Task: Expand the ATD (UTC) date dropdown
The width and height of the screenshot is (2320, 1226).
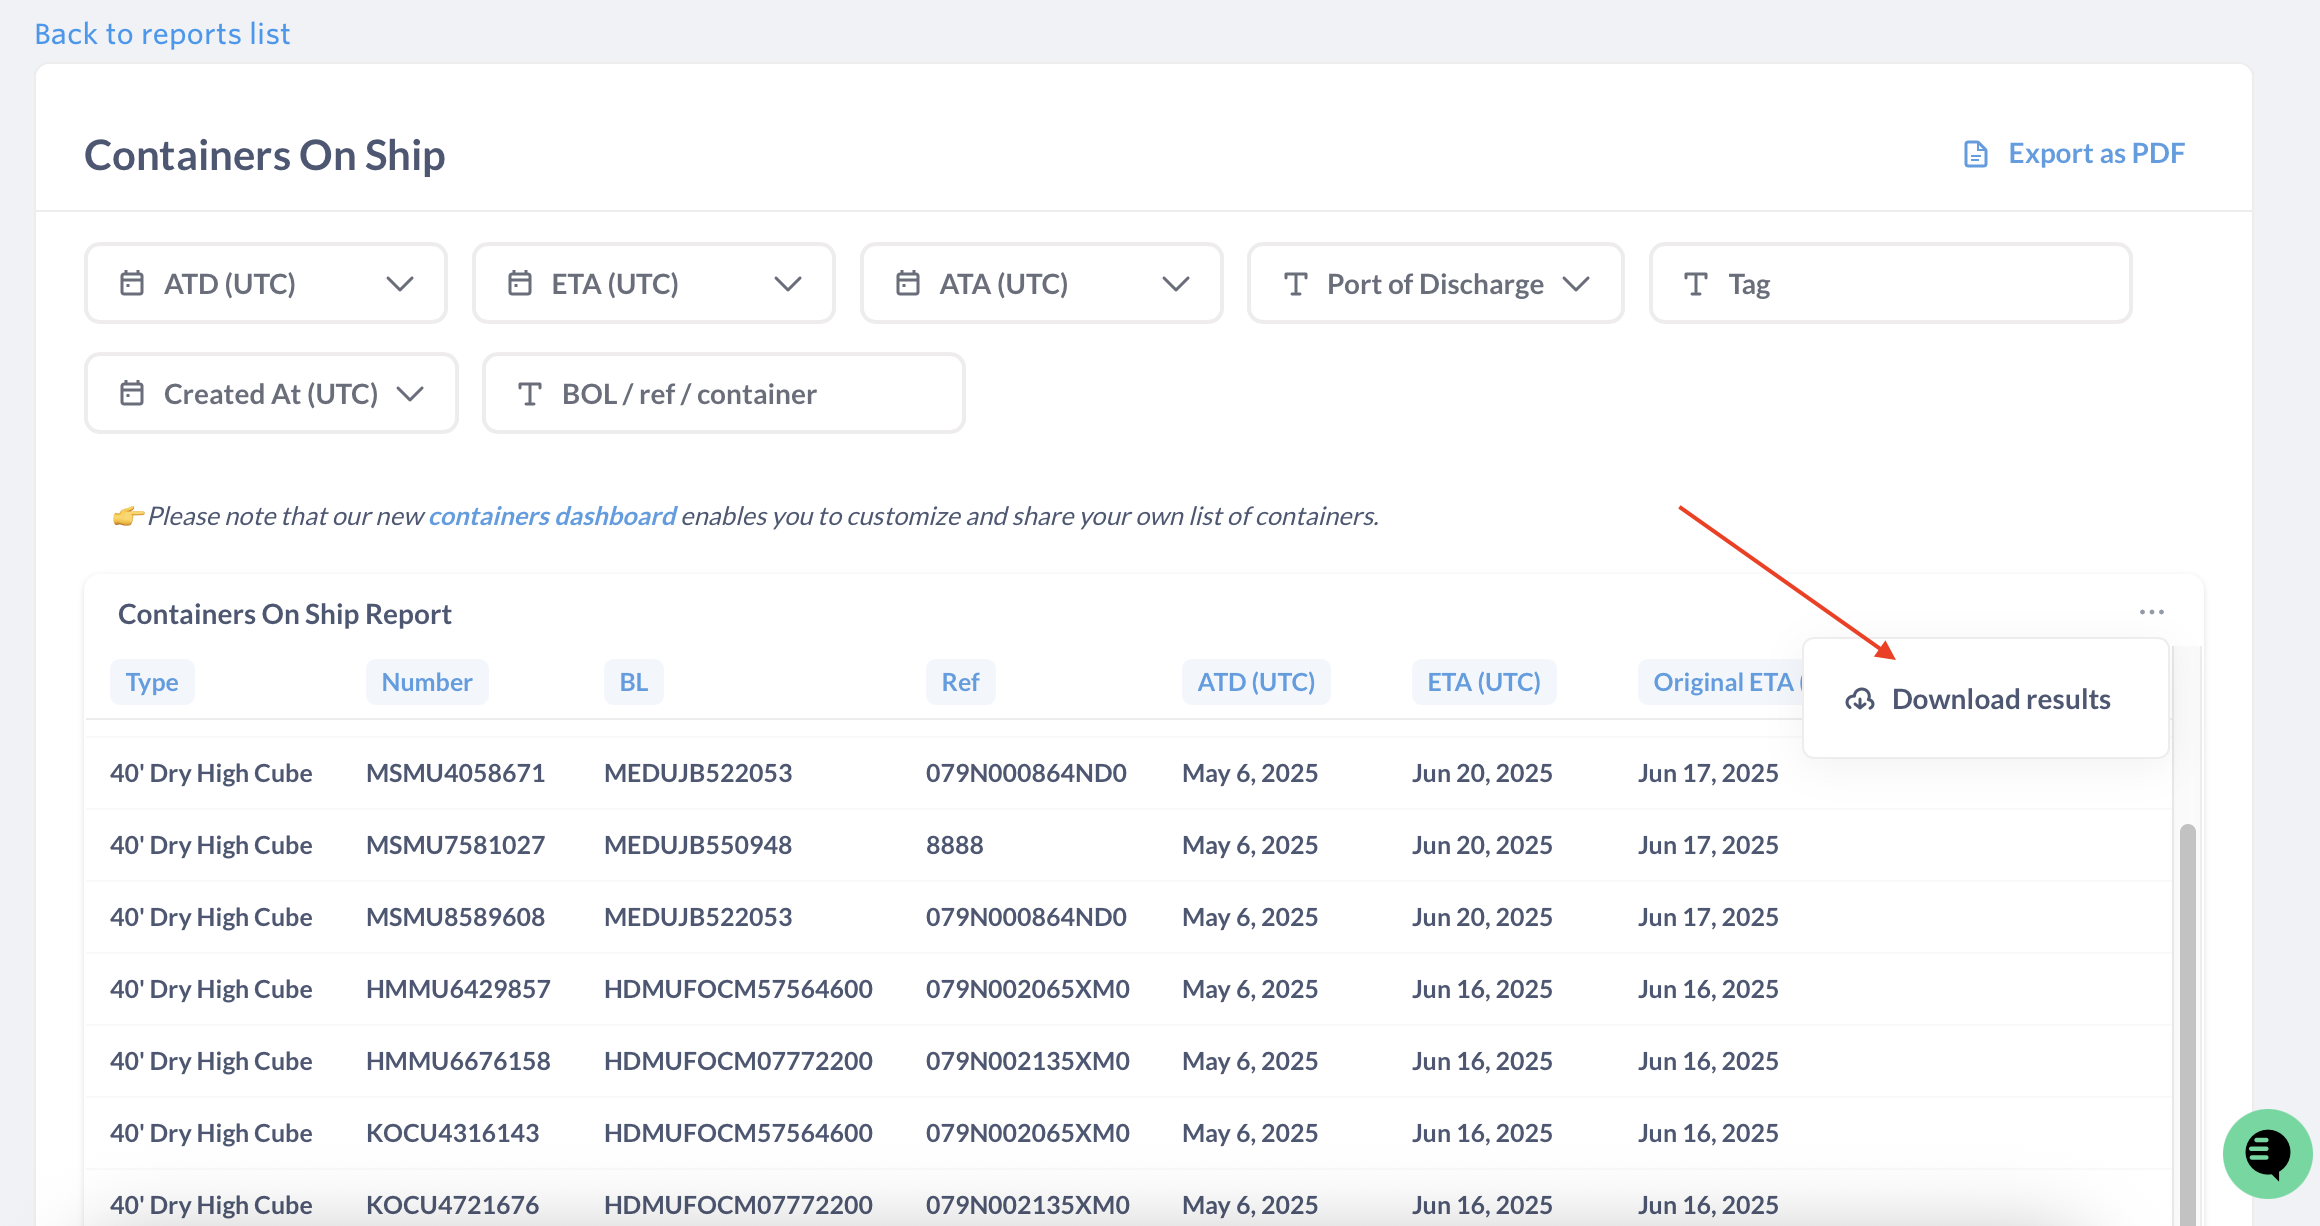Action: 399,284
